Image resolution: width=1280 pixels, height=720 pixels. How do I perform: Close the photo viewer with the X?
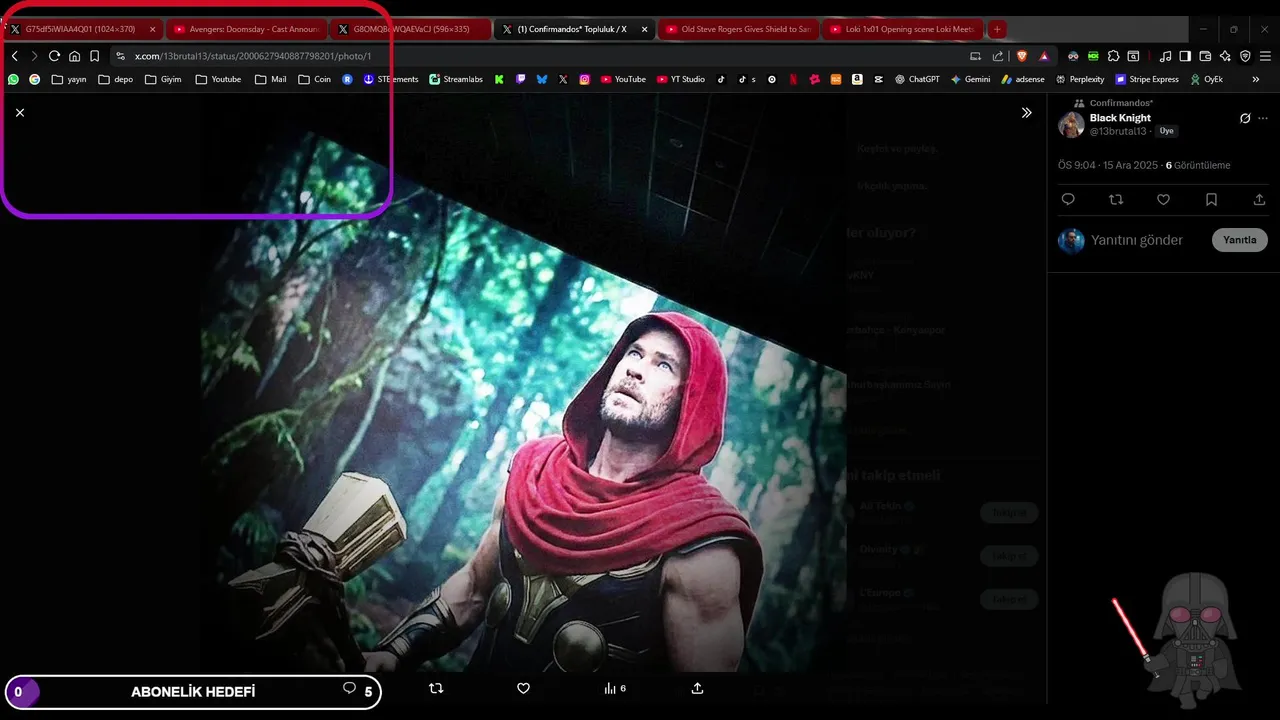tap(20, 113)
